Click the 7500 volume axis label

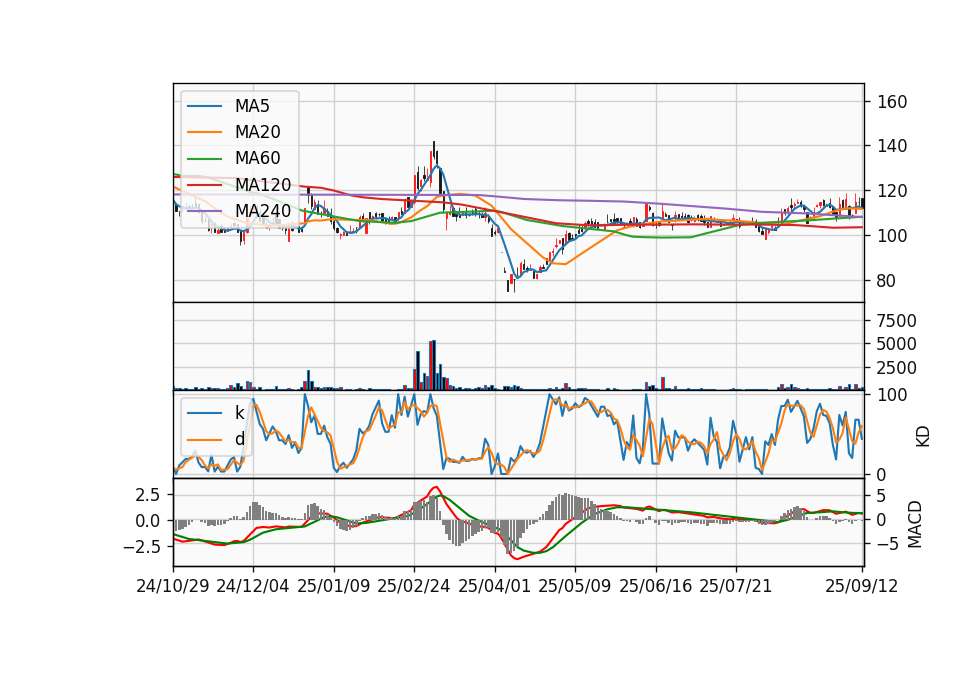tap(896, 321)
